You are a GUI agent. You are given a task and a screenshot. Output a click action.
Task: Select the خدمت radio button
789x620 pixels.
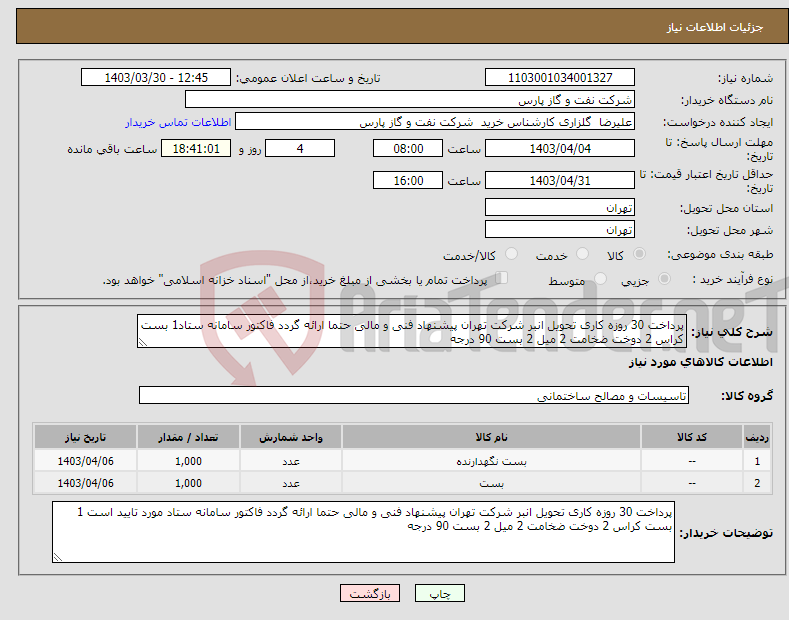582,254
